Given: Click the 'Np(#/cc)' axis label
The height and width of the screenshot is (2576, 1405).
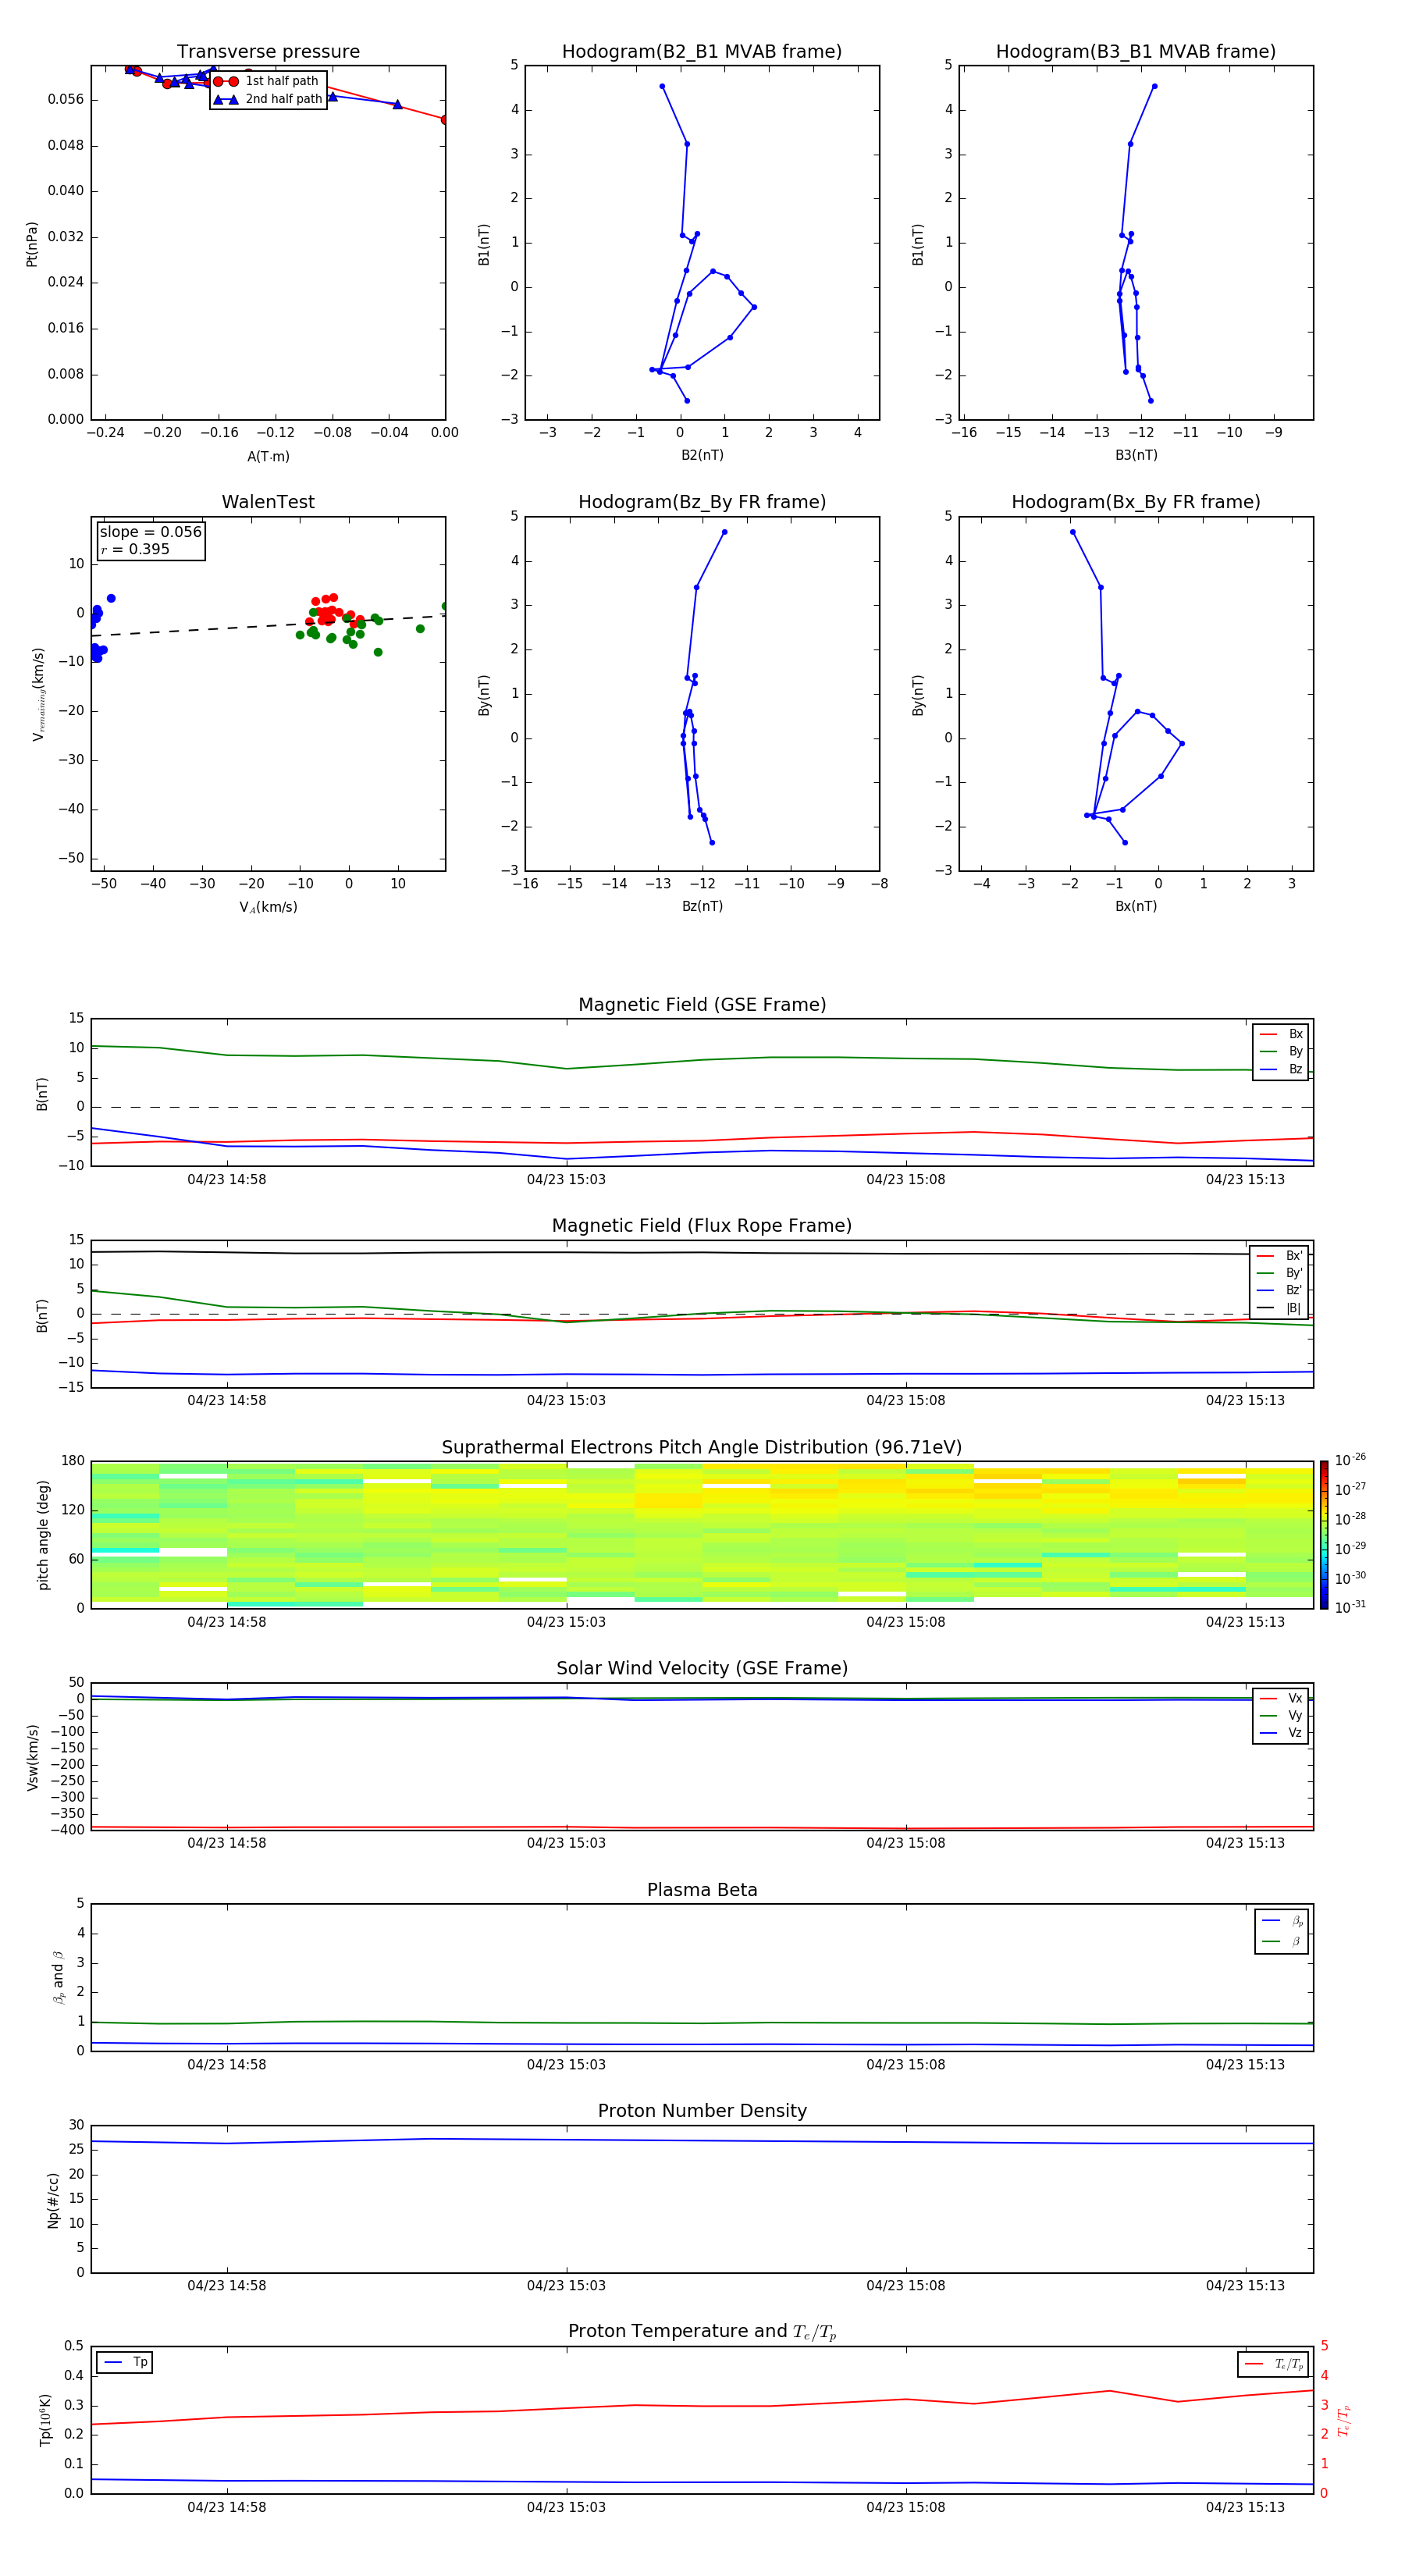Looking at the screenshot, I should click(x=53, y=2200).
